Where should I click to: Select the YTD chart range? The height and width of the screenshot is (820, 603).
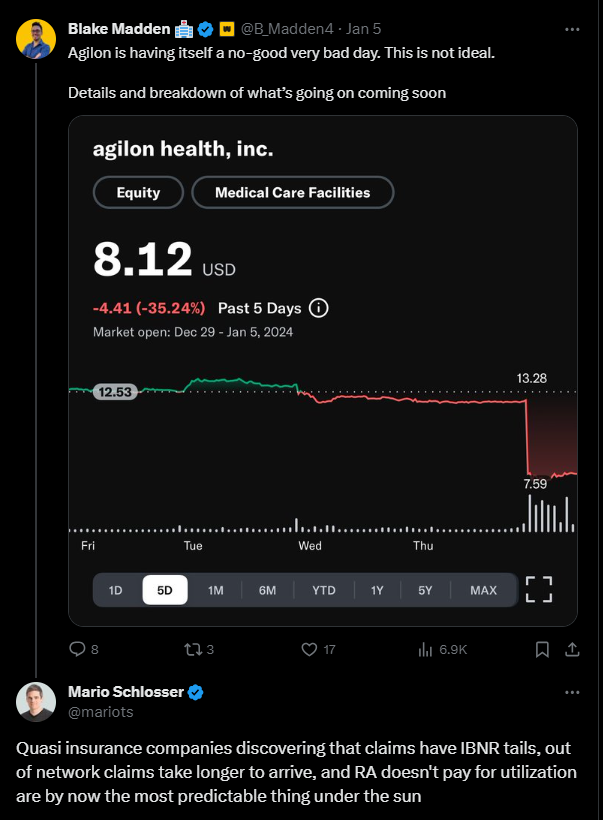pyautogui.click(x=324, y=590)
